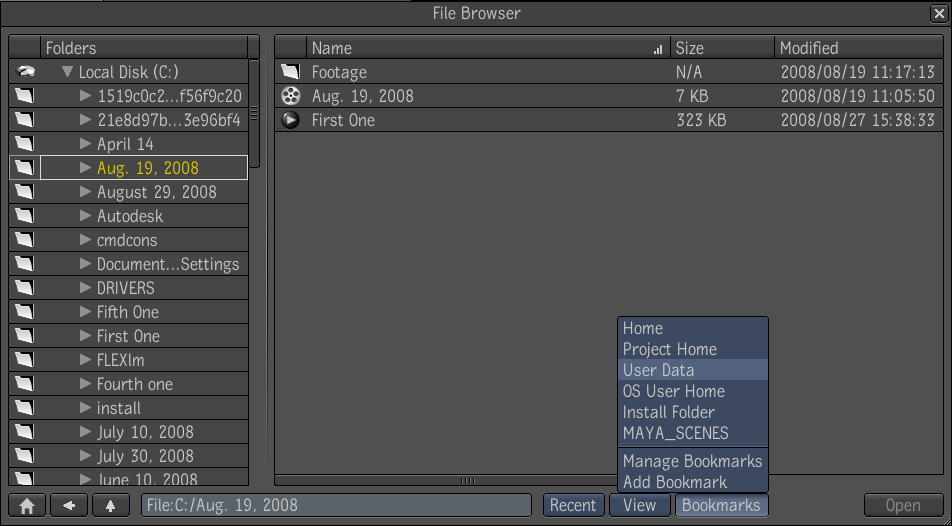The image size is (952, 526).
Task: Click the file list horizontal scrollbar handle
Action: click(x=468, y=480)
